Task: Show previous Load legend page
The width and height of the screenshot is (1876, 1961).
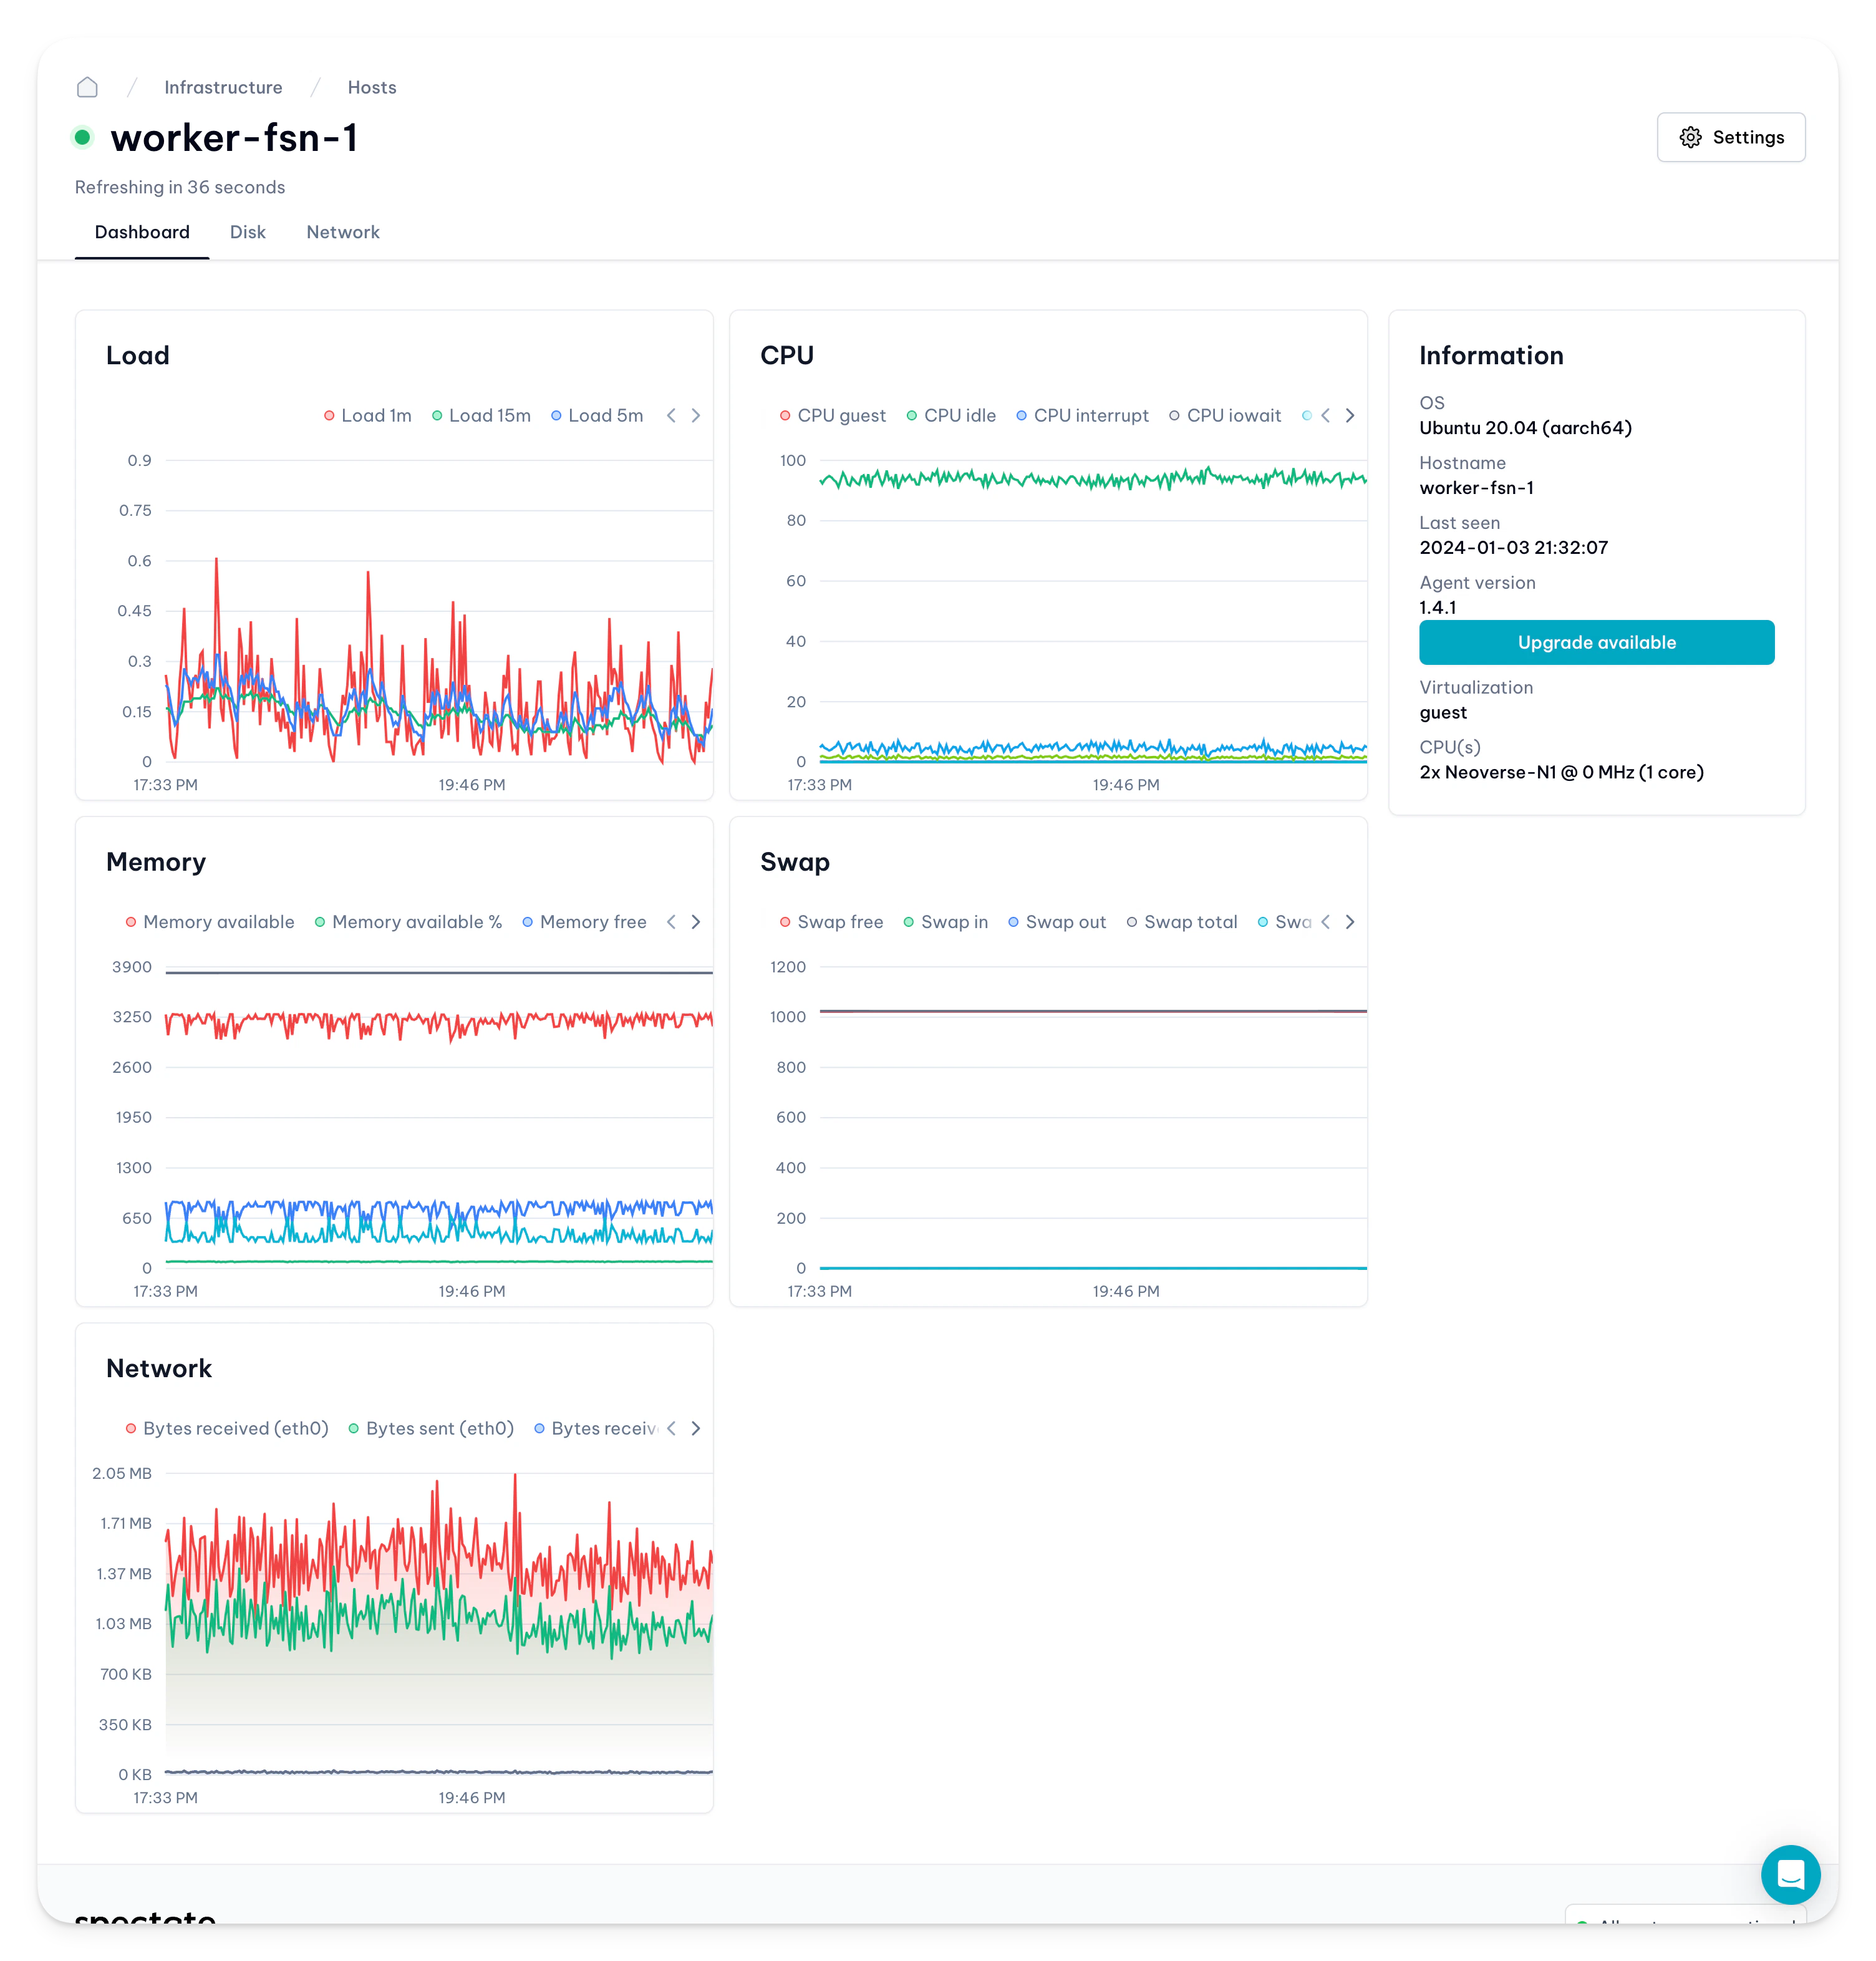Action: [671, 415]
